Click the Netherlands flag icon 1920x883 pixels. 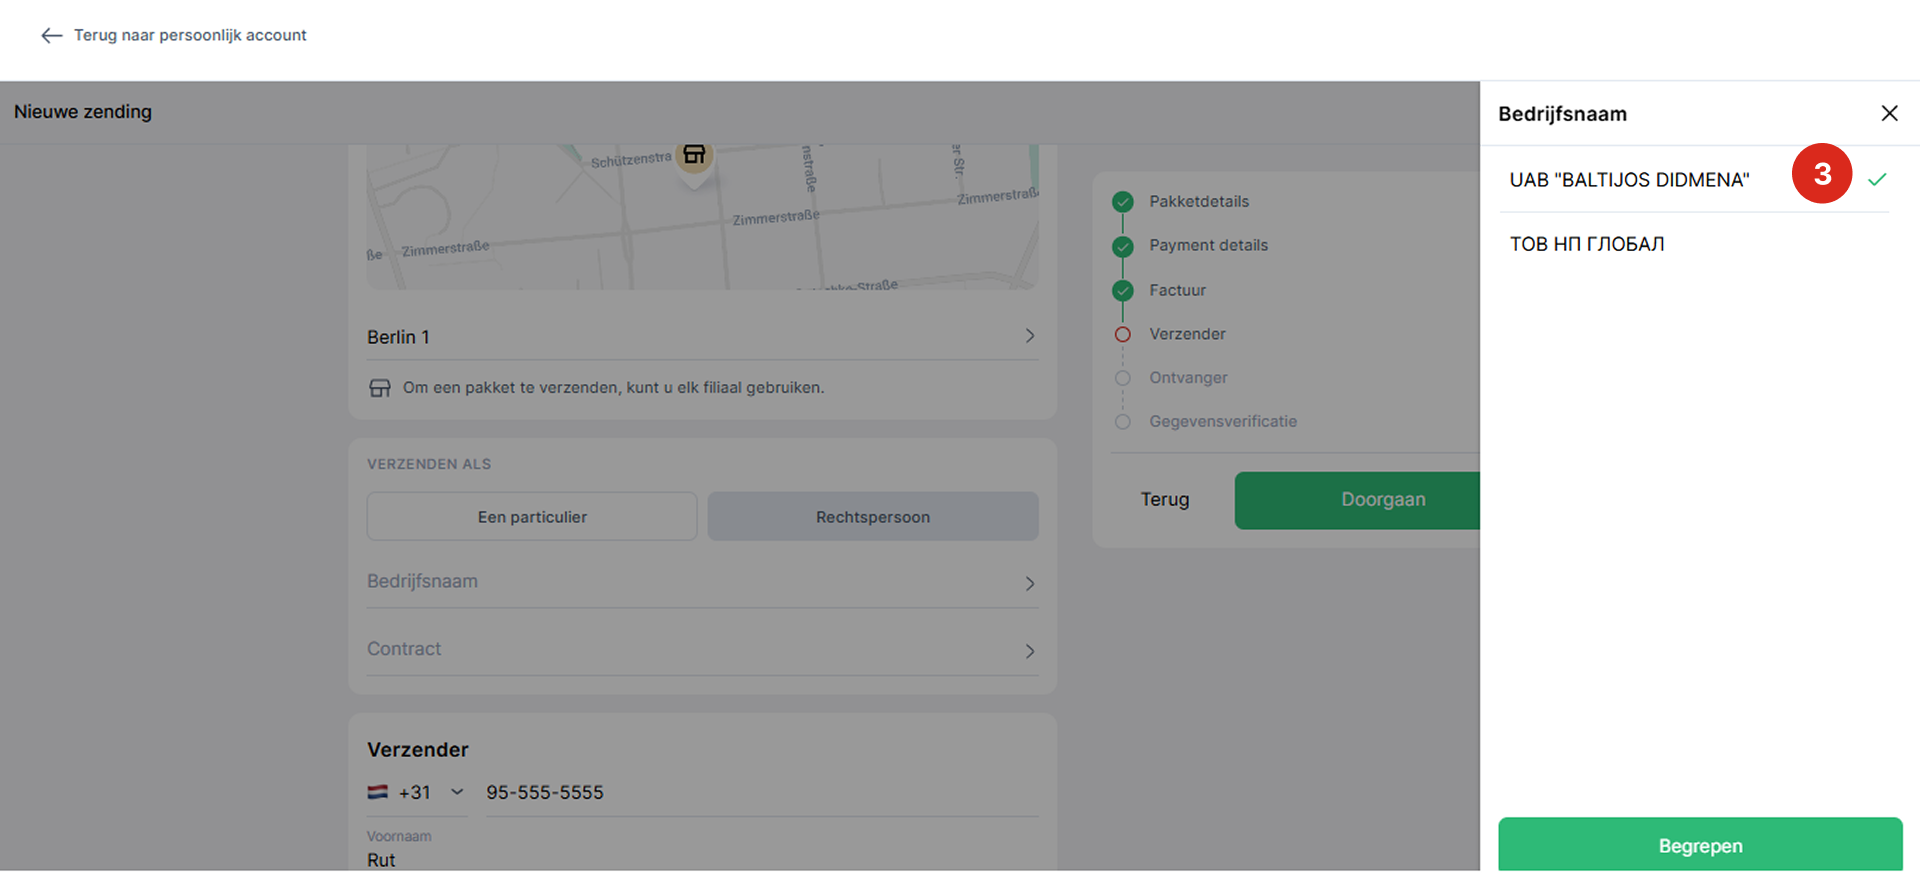pos(378,792)
